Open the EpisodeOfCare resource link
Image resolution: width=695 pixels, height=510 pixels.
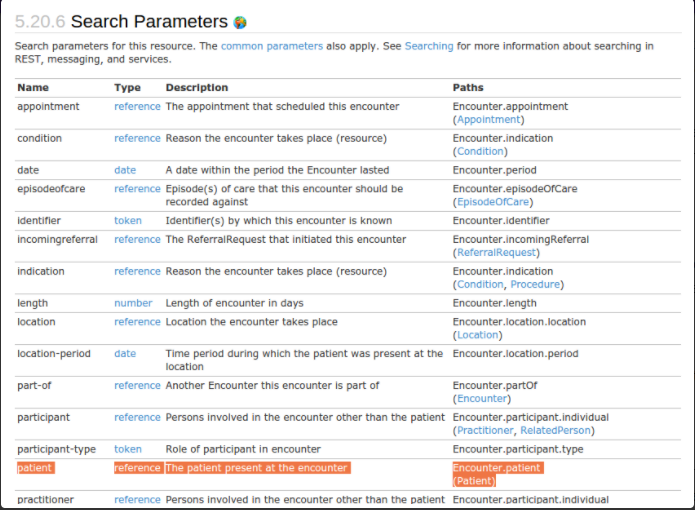coord(493,201)
